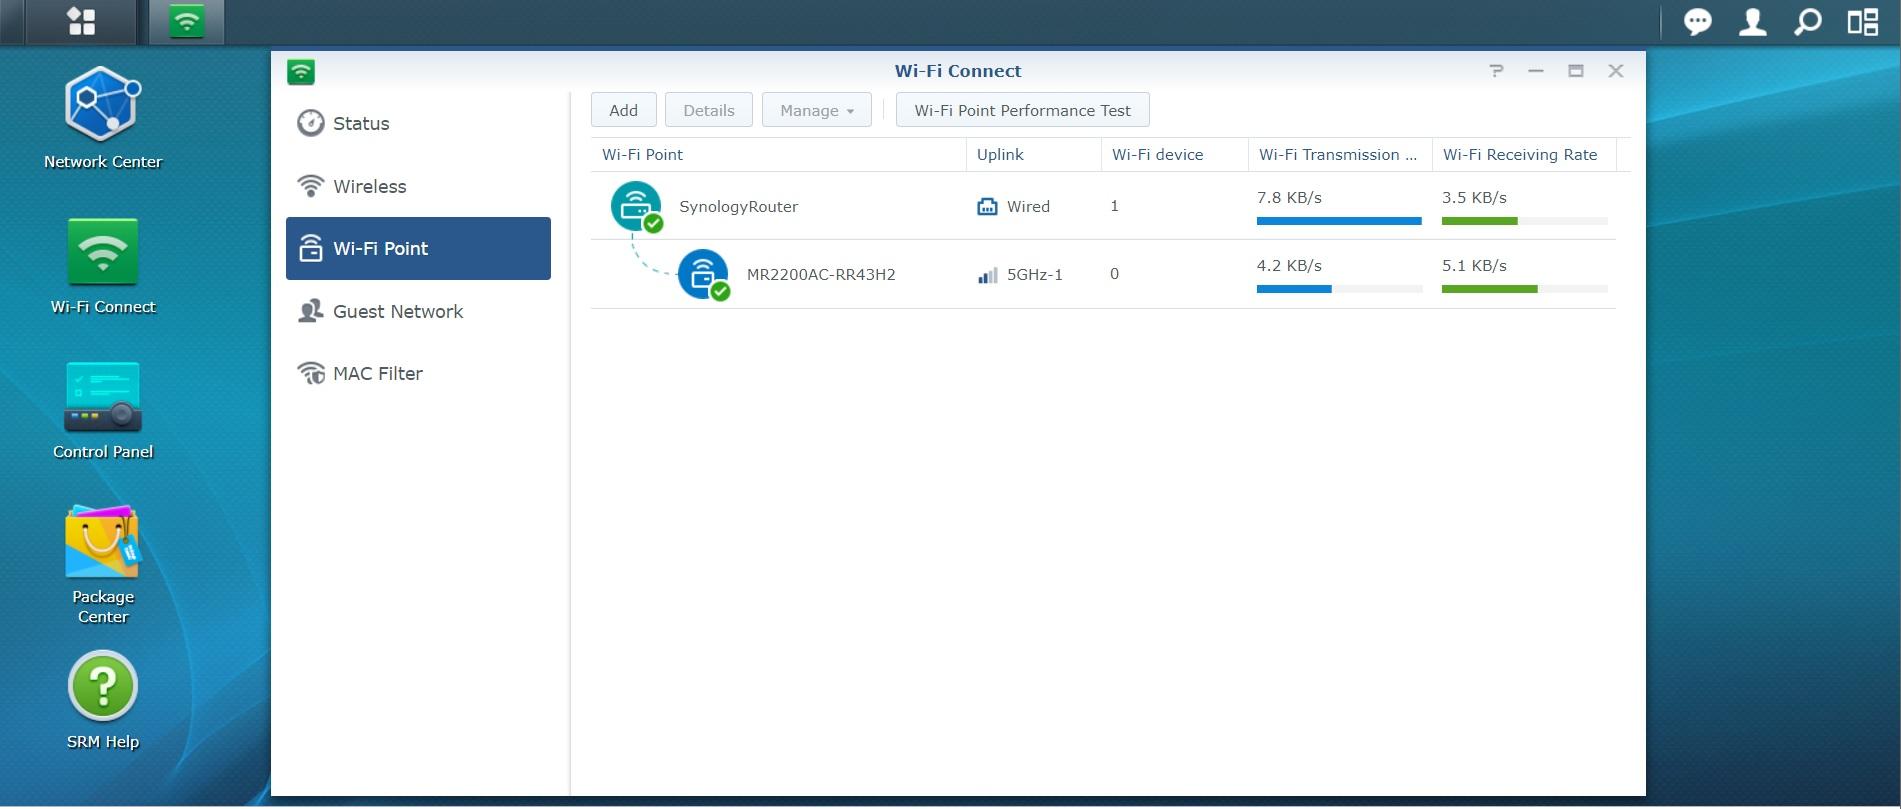The image size is (1901, 809).
Task: Select MR2200AC-RR43H2 name text
Action: coord(821,275)
